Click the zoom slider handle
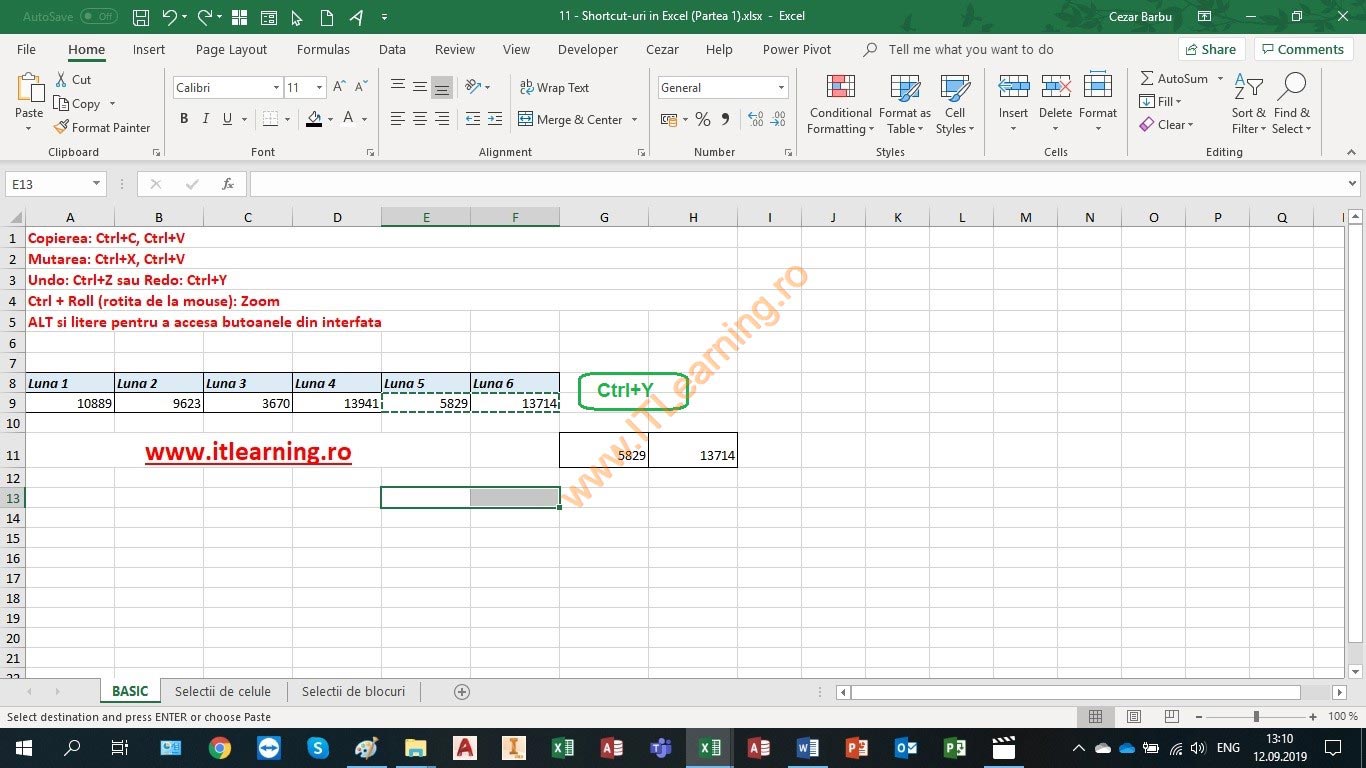This screenshot has height=768, width=1366. 1256,717
